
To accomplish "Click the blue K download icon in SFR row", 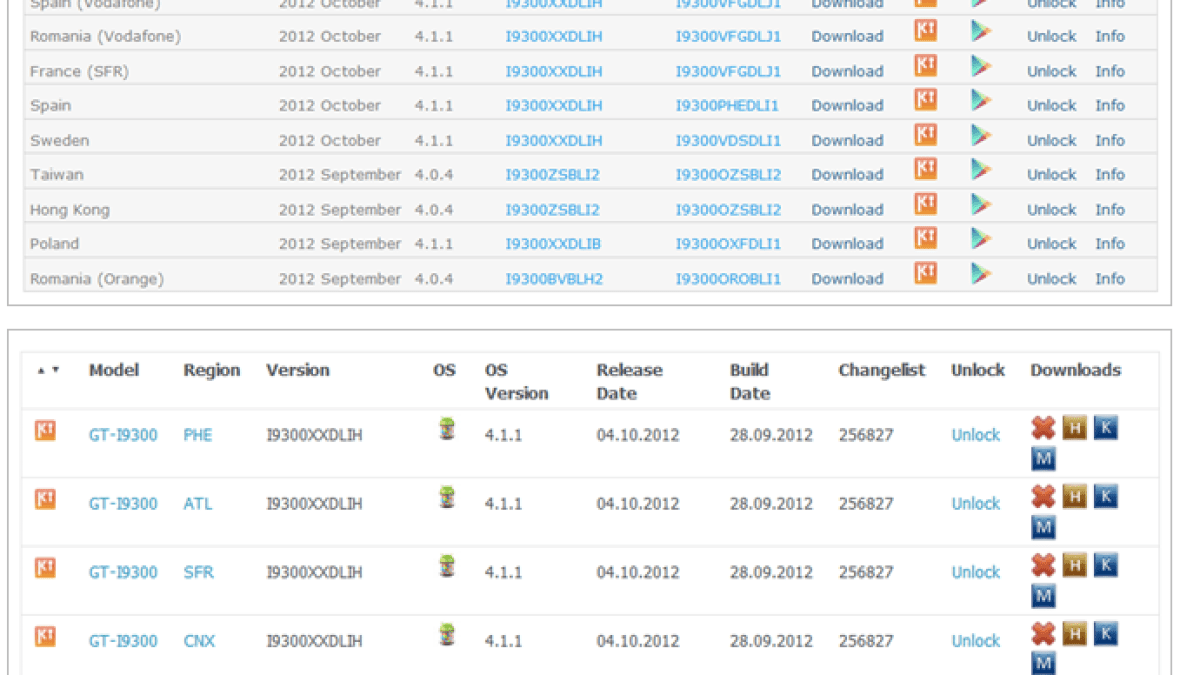I will [1105, 565].
